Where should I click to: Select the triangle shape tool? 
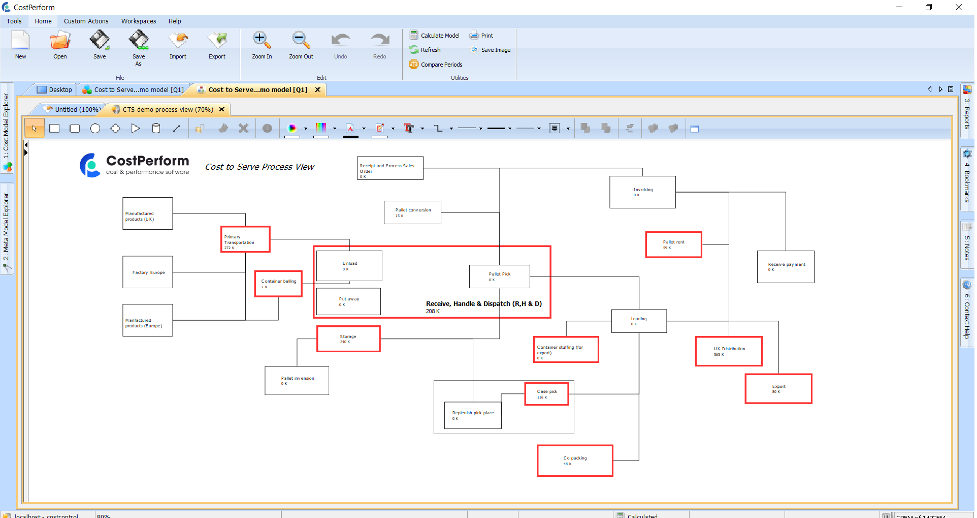coord(136,128)
